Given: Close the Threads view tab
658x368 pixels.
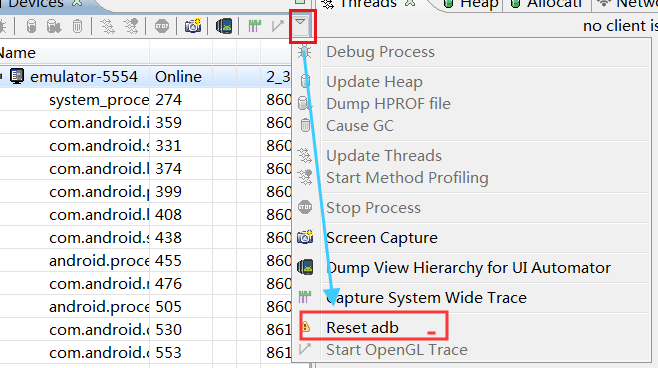Looking at the screenshot, I should 410,3.
